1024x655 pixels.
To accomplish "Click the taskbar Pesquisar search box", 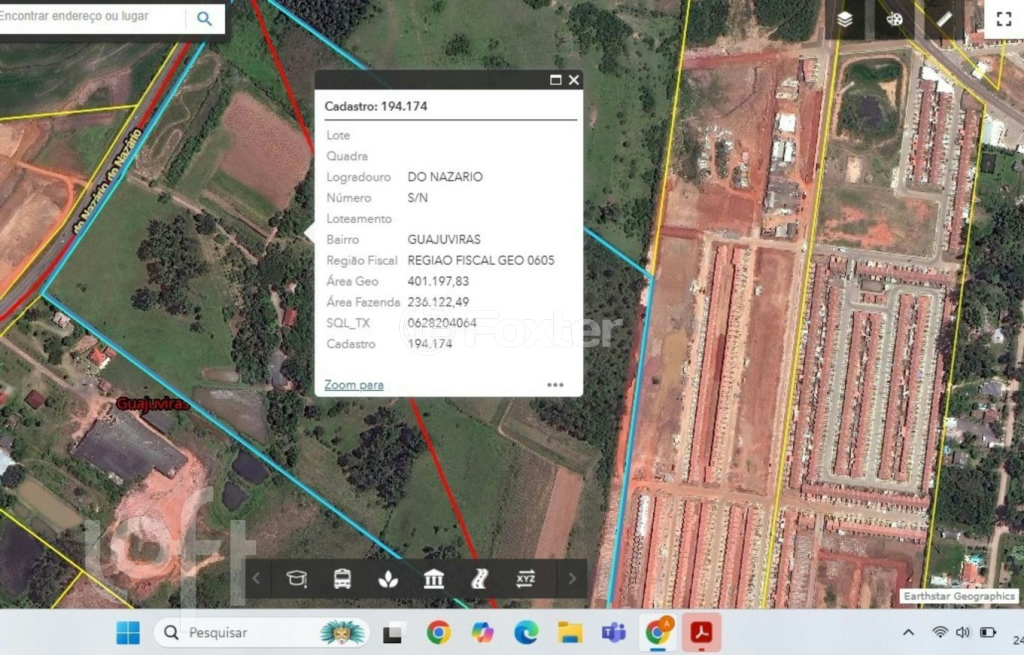I will (x=261, y=632).
